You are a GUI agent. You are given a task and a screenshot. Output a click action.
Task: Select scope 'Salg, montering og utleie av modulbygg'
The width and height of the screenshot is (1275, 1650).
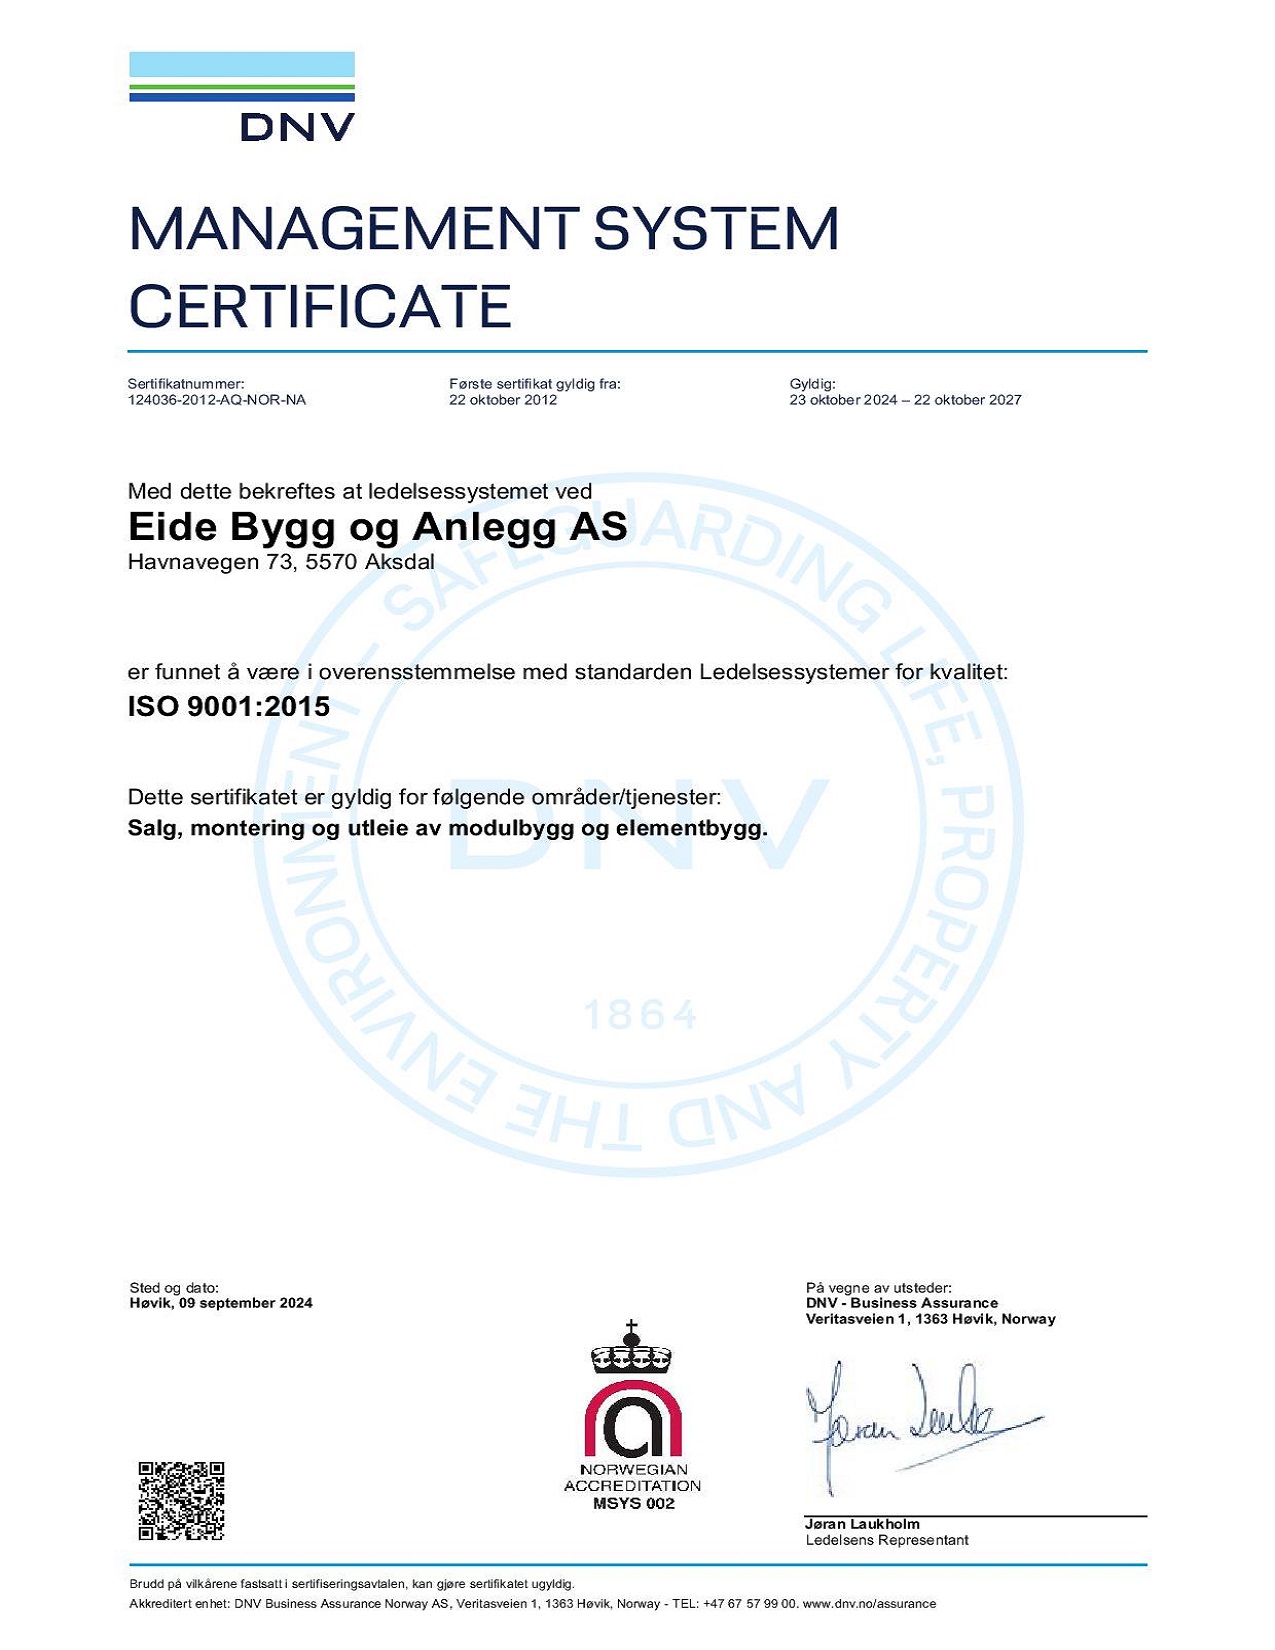tap(448, 828)
